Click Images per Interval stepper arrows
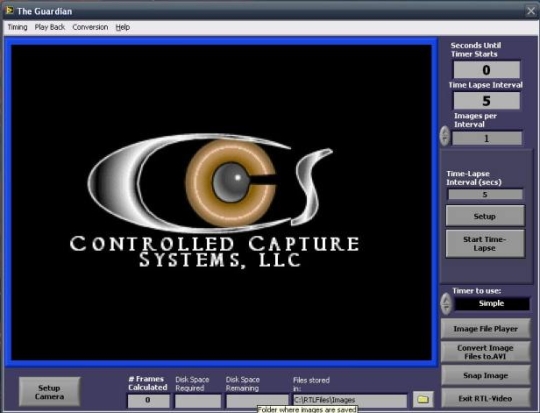 tap(445, 136)
